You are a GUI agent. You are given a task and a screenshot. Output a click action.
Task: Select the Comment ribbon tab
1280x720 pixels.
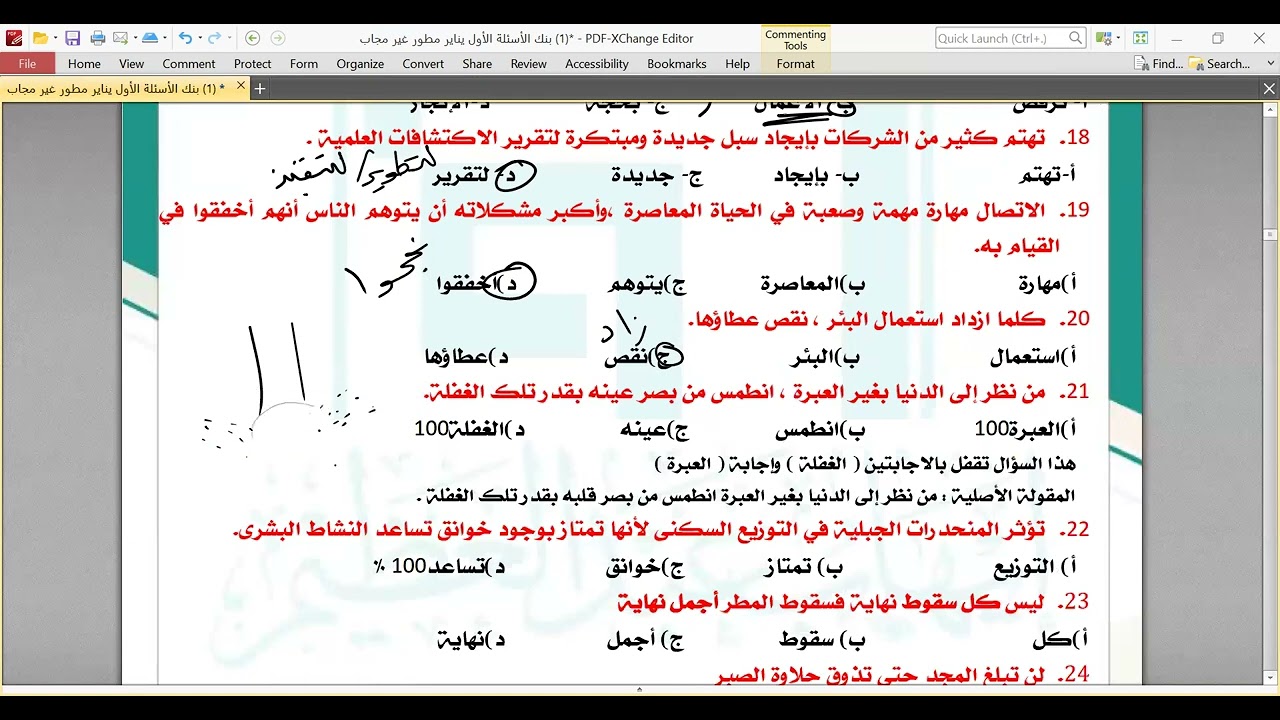coord(189,63)
